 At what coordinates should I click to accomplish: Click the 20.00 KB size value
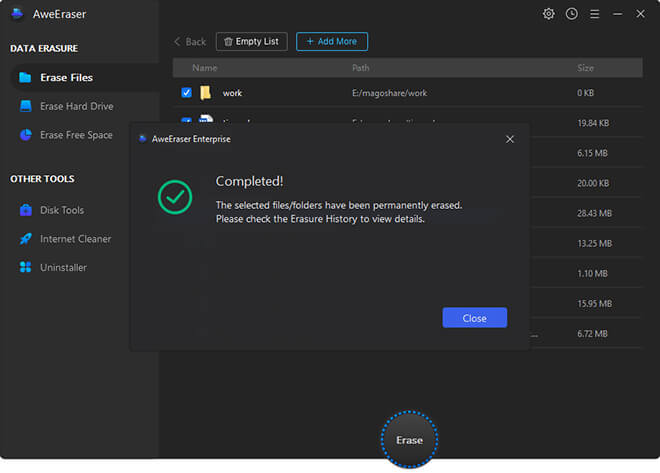pyautogui.click(x=593, y=183)
